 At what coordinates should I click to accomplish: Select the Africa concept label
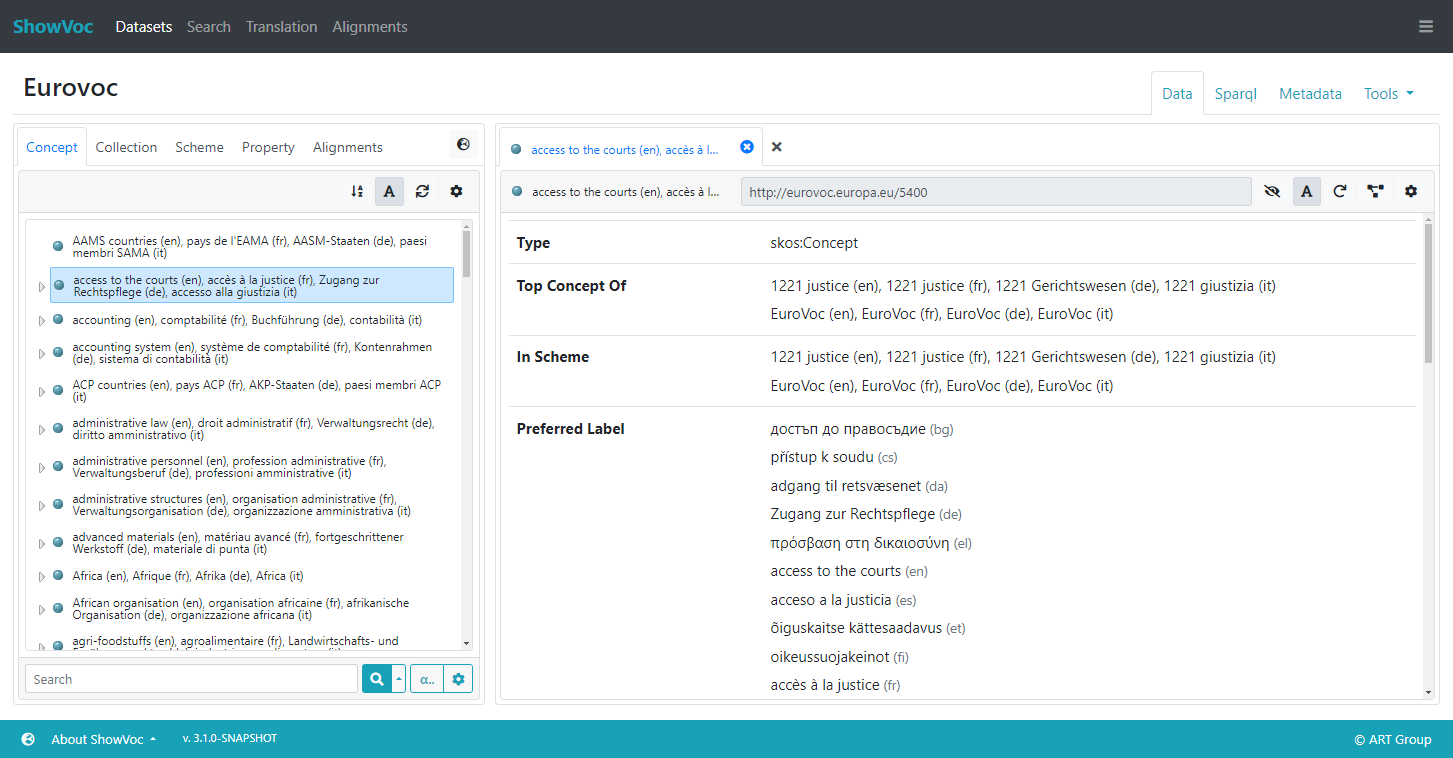[x=188, y=576]
